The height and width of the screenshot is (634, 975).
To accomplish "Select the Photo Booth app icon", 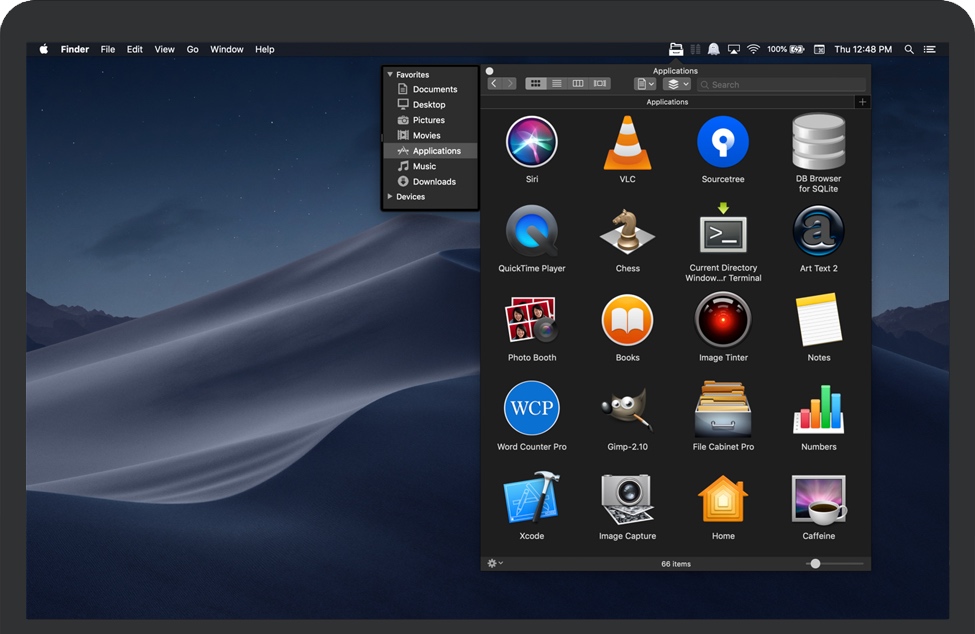I will coord(531,321).
